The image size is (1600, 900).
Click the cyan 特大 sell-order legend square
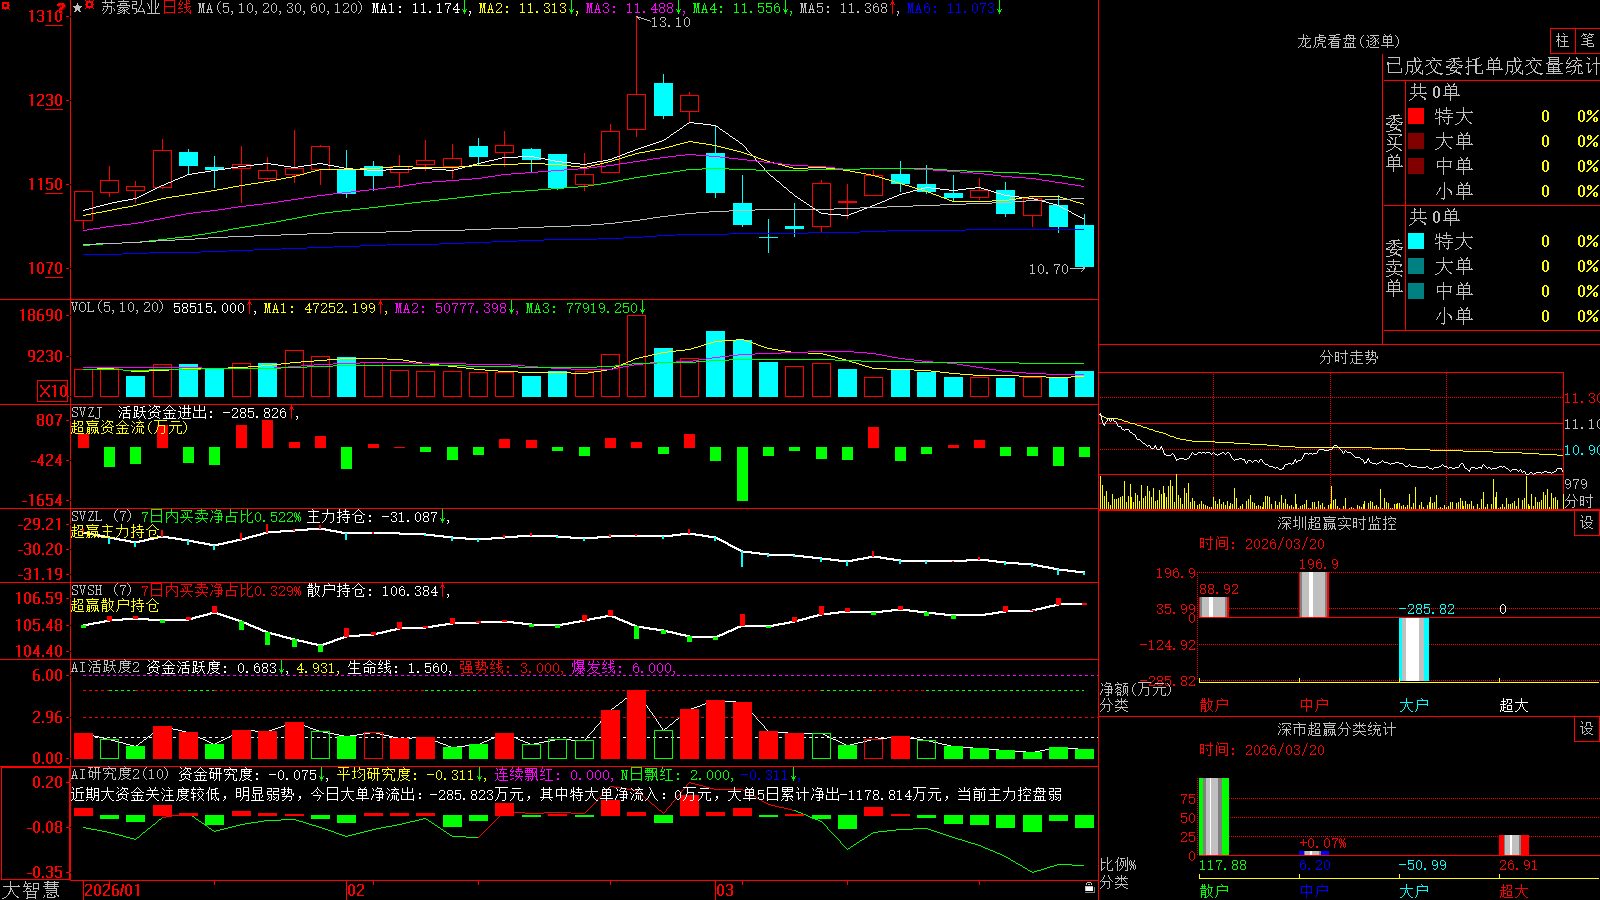1416,241
